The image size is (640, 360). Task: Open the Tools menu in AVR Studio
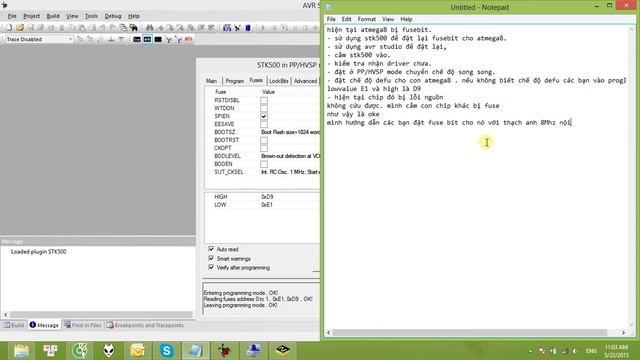pos(91,16)
